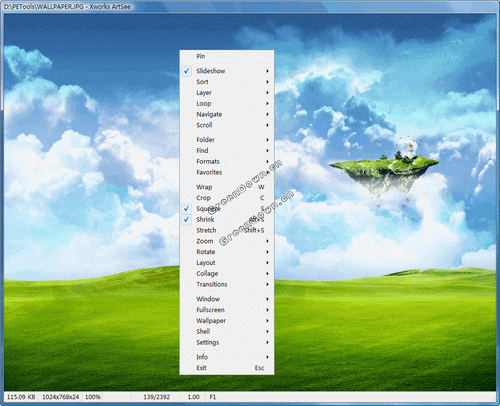Expand the Scroll submenu arrow

pyautogui.click(x=267, y=125)
